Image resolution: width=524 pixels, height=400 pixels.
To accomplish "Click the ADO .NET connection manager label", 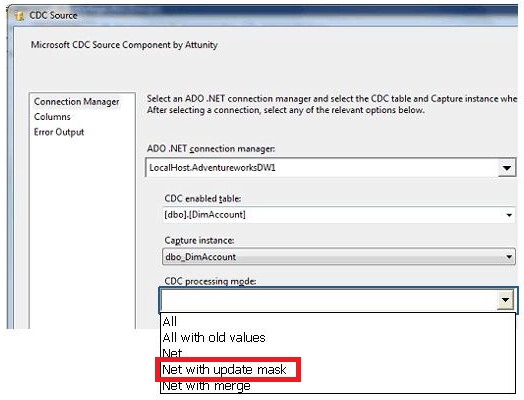I will pyautogui.click(x=211, y=149).
